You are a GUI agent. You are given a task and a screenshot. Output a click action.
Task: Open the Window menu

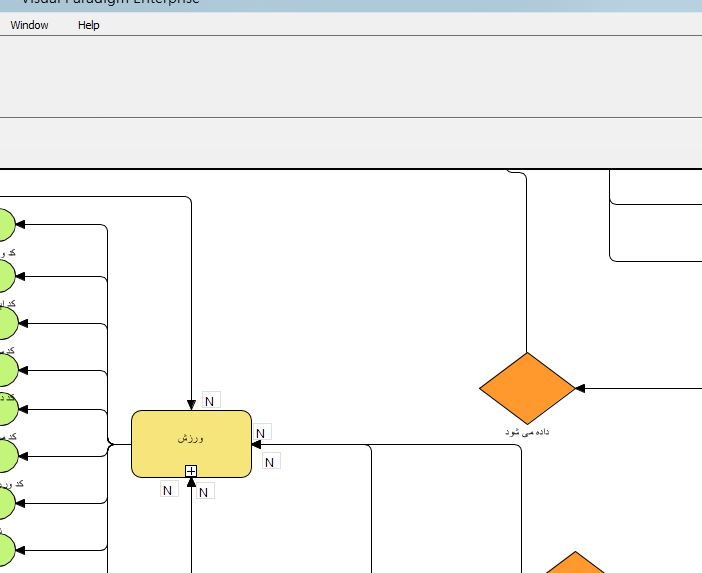coord(29,25)
